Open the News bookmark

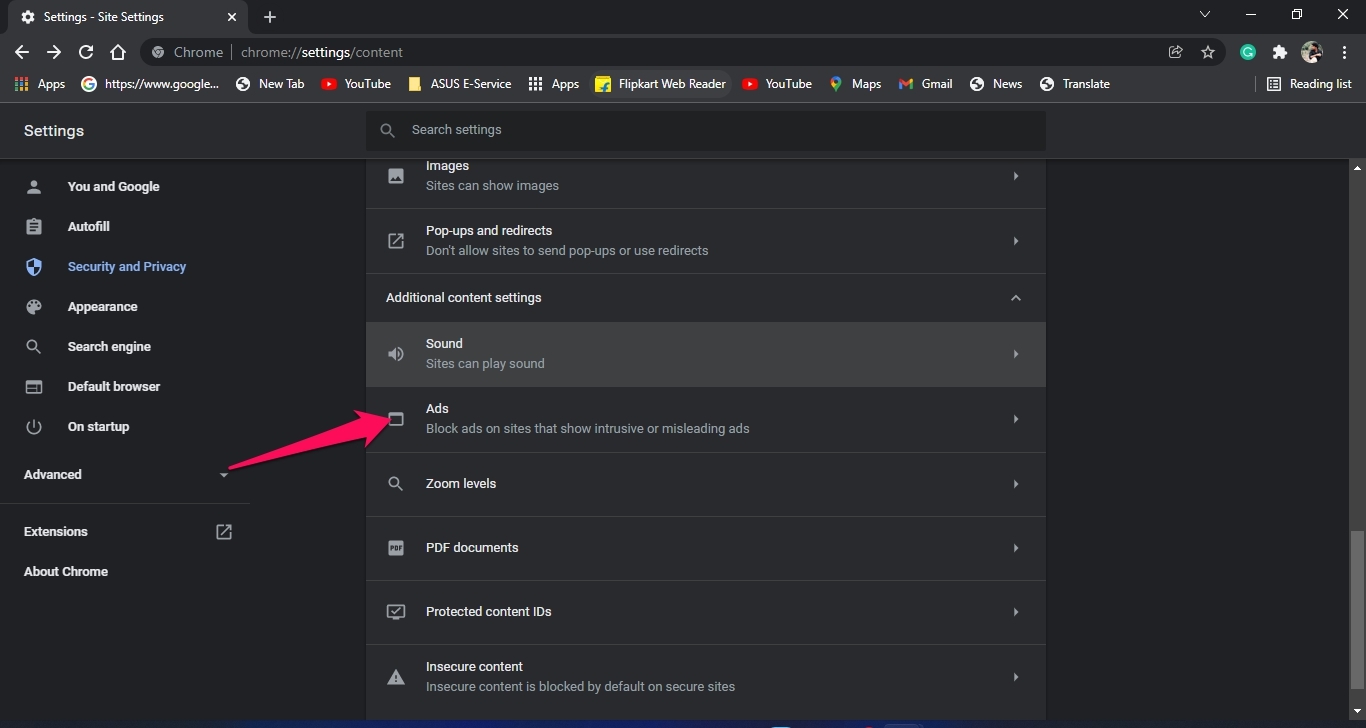[x=996, y=84]
